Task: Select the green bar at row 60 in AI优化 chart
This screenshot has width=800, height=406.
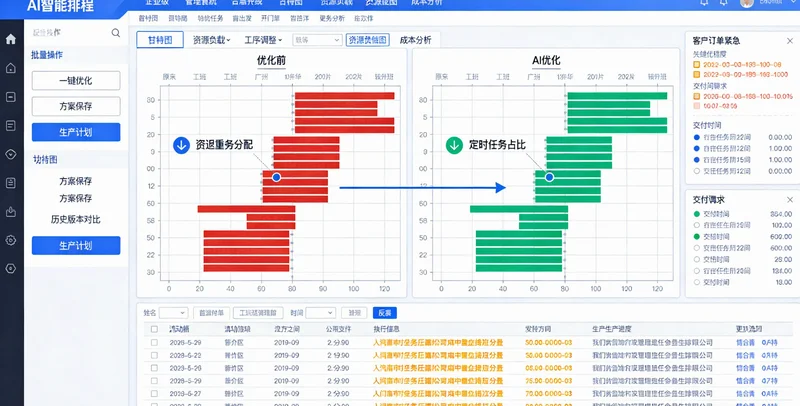Action: [519, 209]
